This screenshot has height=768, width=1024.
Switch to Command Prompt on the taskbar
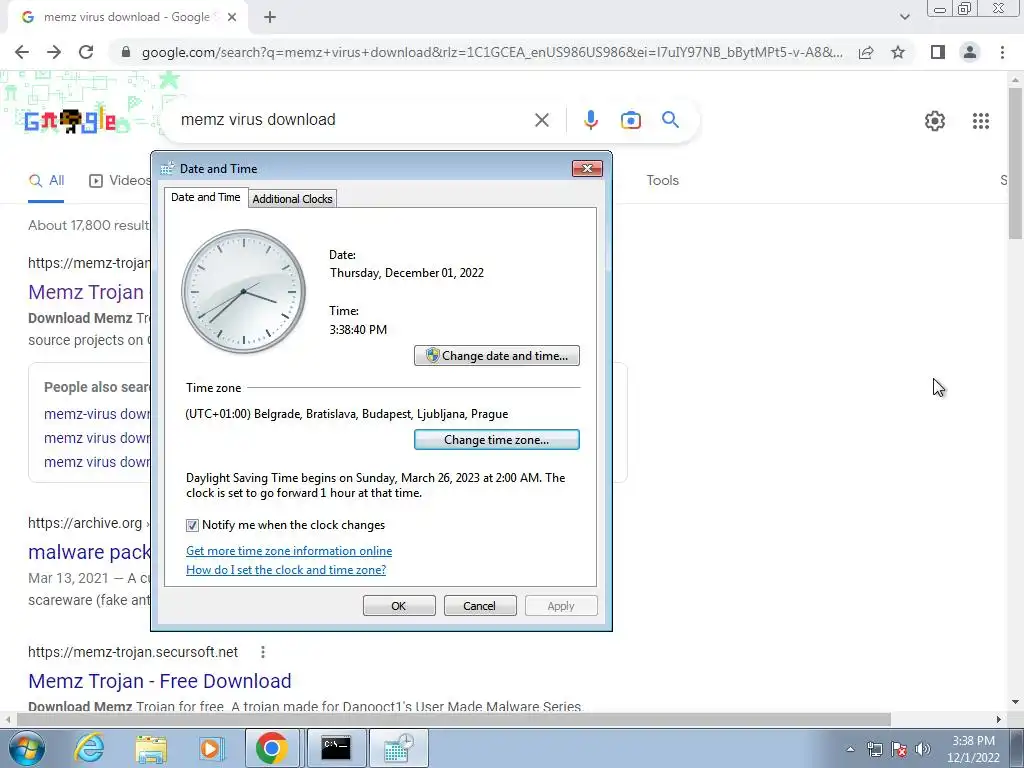point(336,748)
